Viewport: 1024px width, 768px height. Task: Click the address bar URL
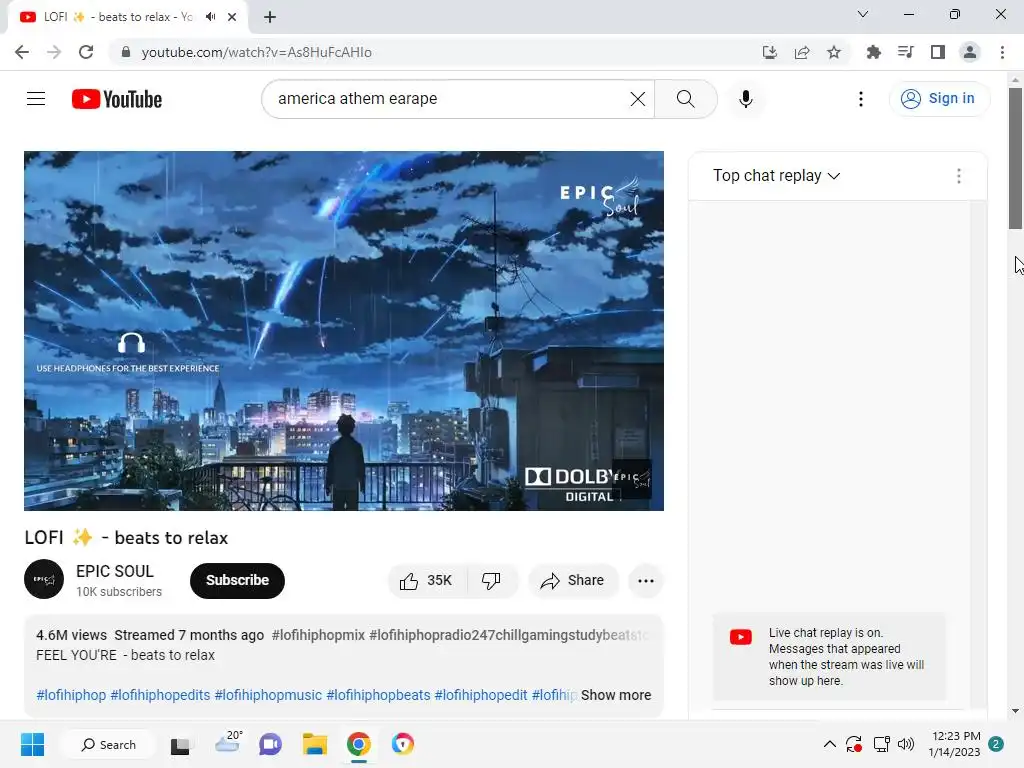257,52
